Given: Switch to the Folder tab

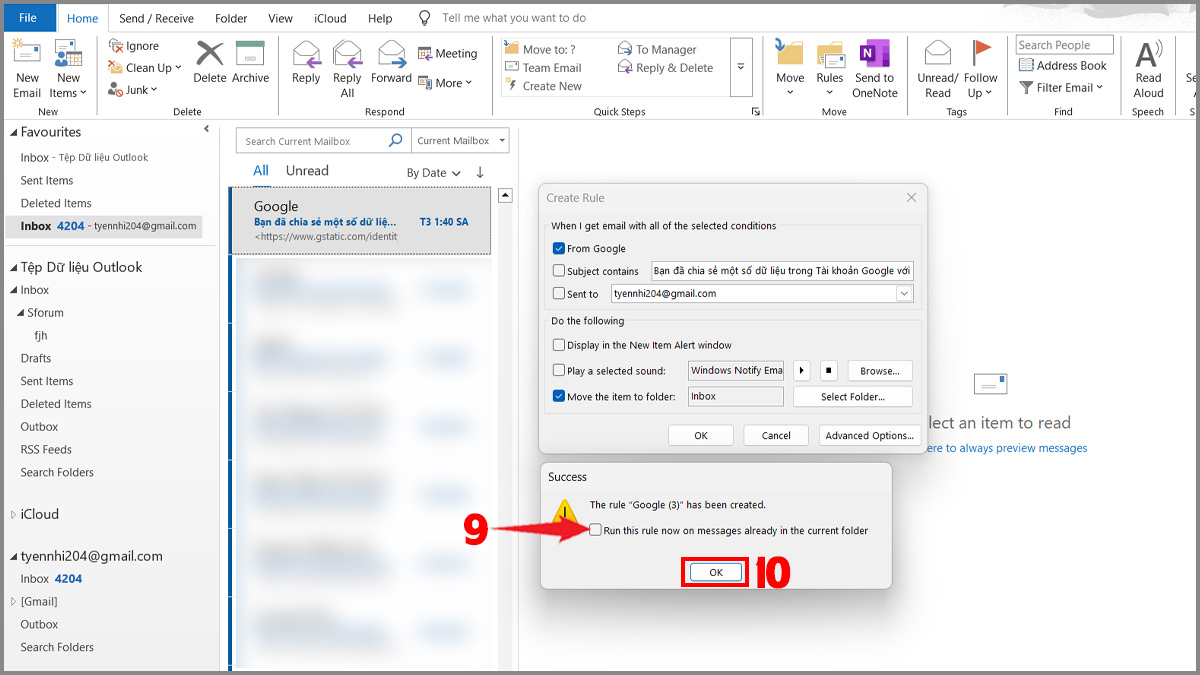Looking at the screenshot, I should tap(231, 18).
